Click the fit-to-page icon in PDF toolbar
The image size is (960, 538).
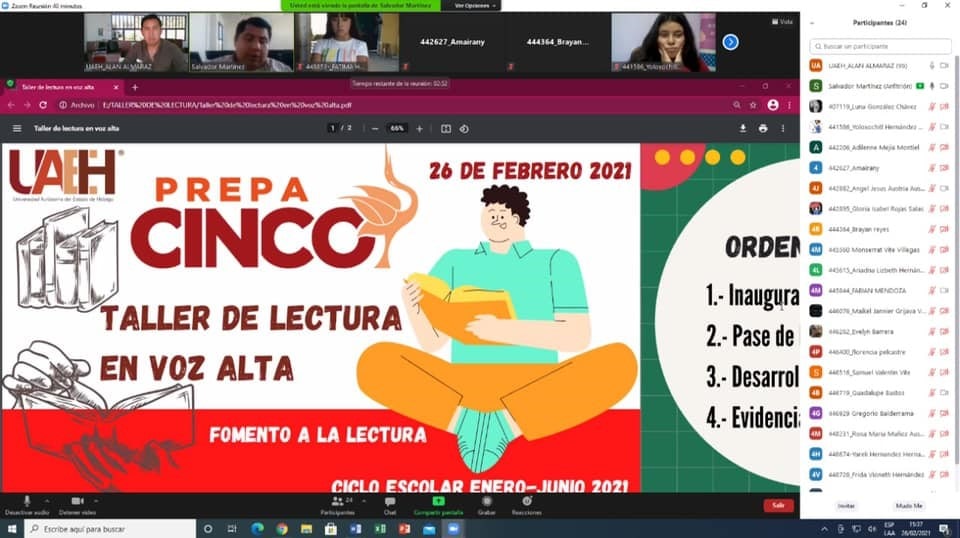coord(446,129)
